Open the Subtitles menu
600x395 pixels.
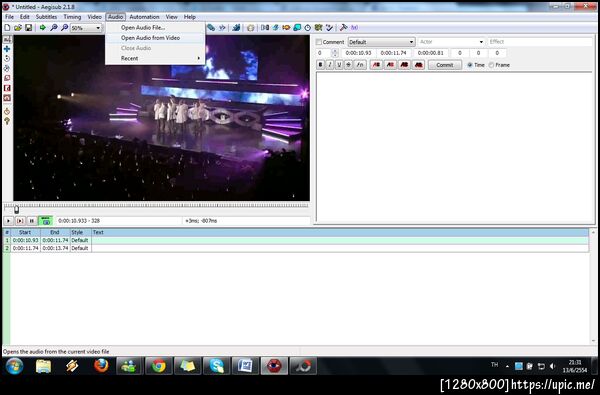point(46,17)
